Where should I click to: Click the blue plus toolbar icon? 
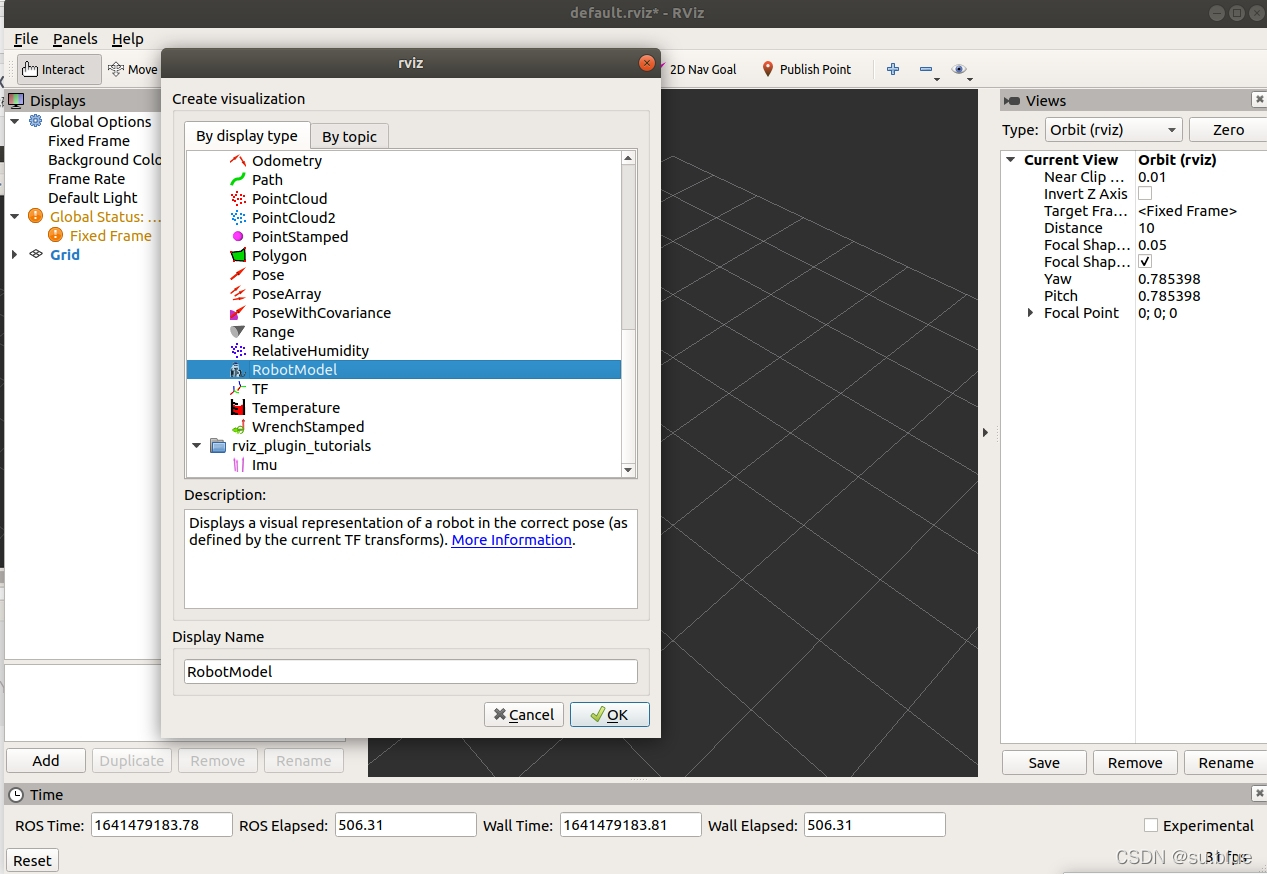point(893,69)
